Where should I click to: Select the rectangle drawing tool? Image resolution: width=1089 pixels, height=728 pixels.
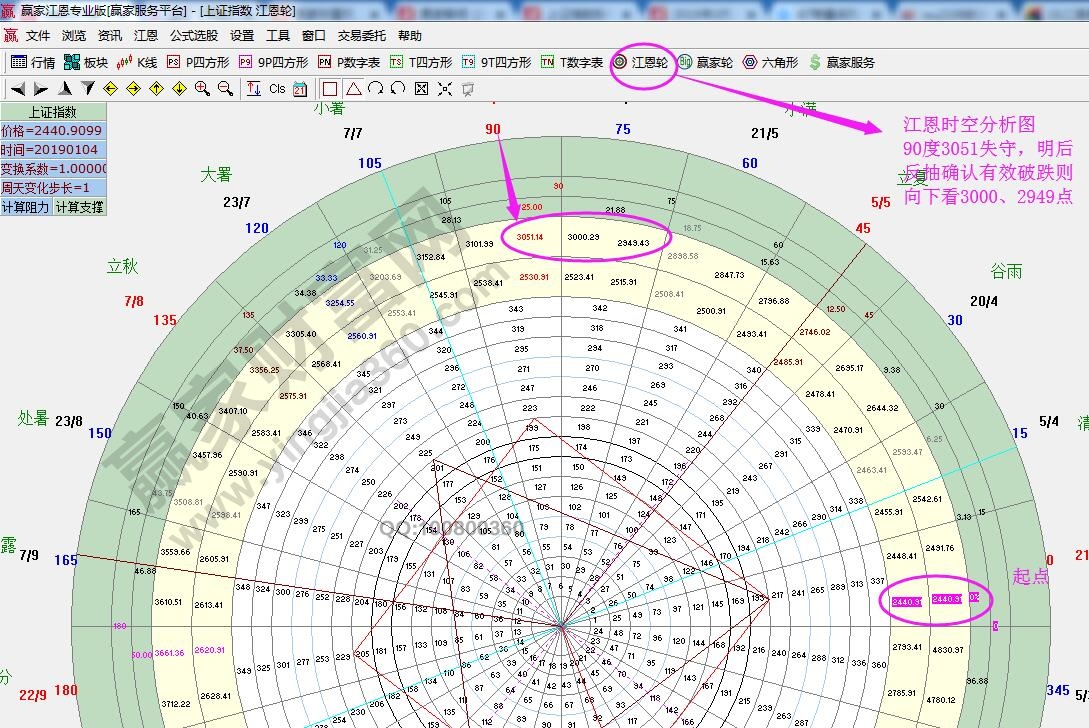point(328,88)
